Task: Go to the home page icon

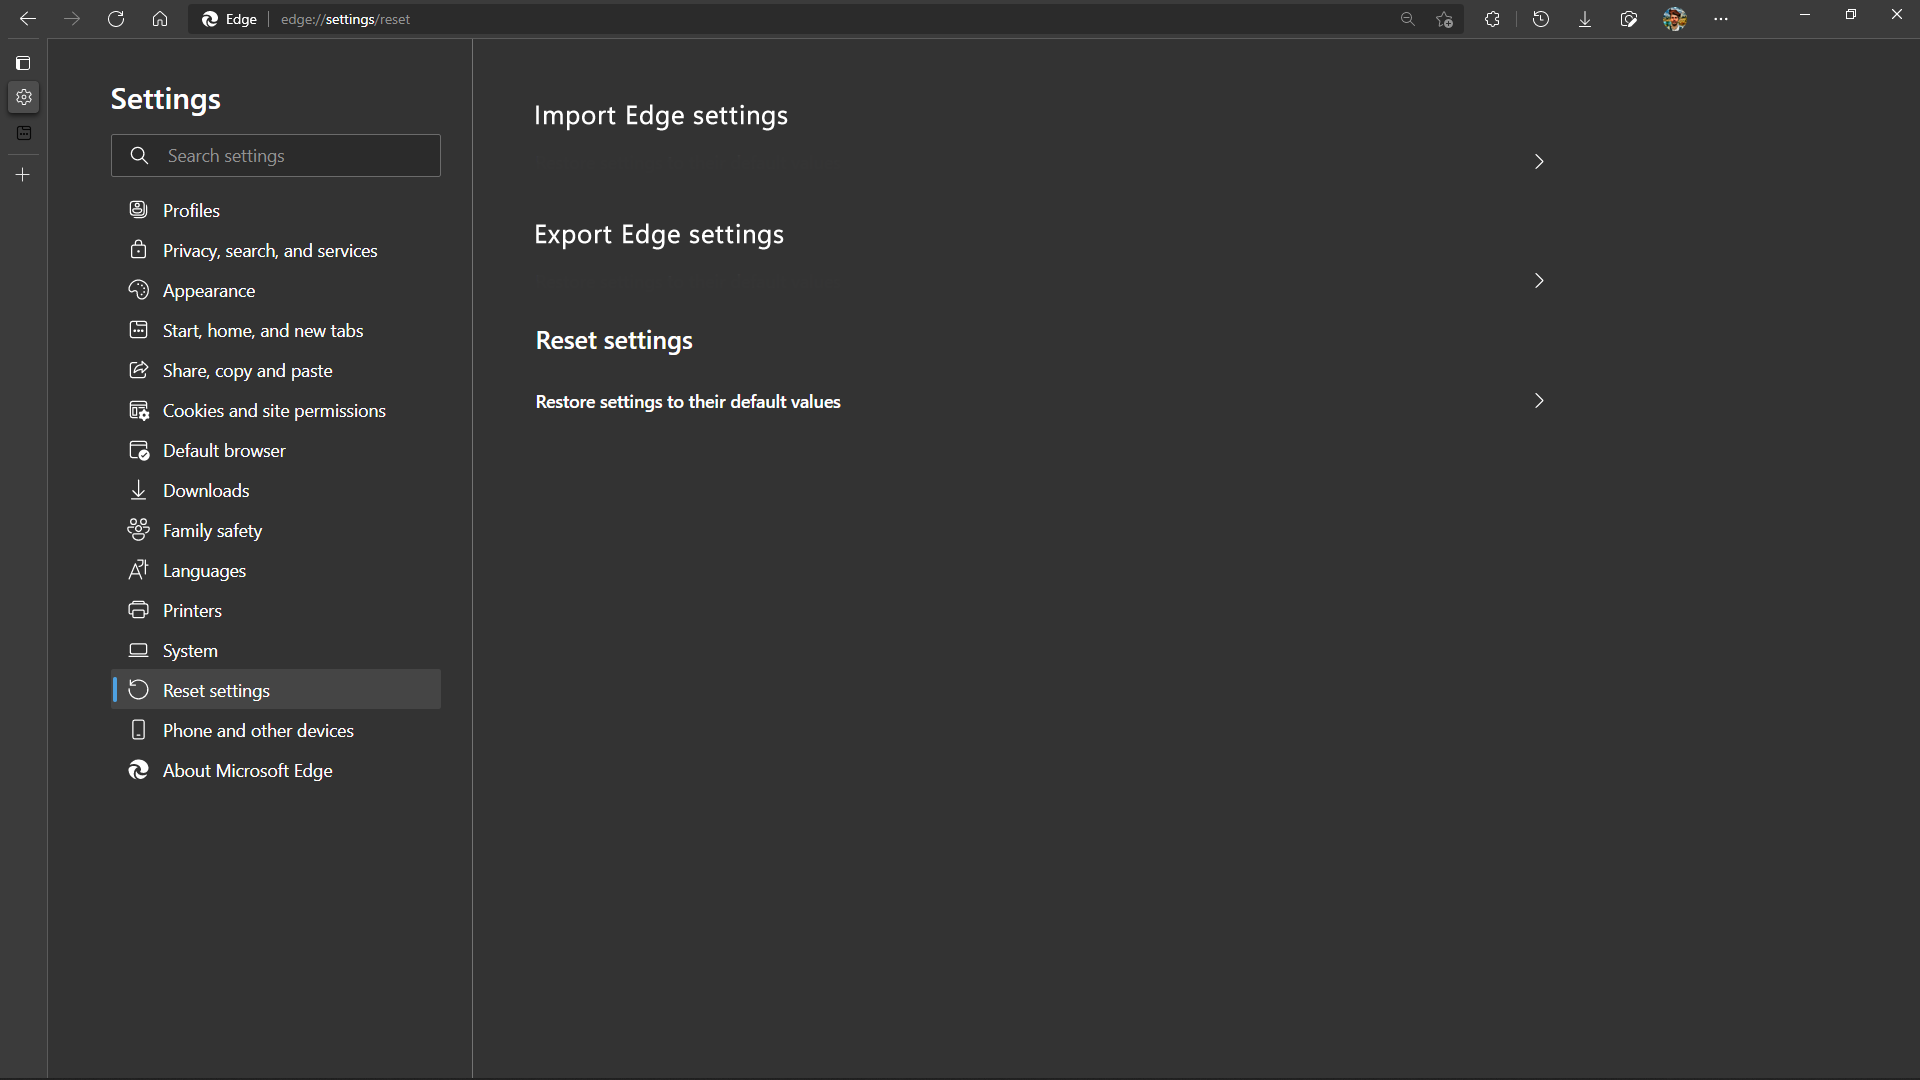Action: click(160, 19)
